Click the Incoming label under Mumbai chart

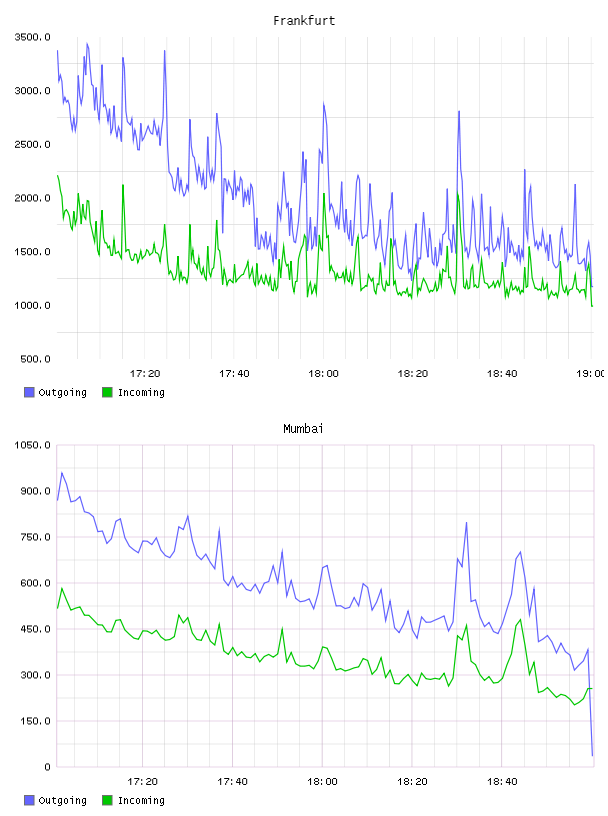(x=141, y=801)
